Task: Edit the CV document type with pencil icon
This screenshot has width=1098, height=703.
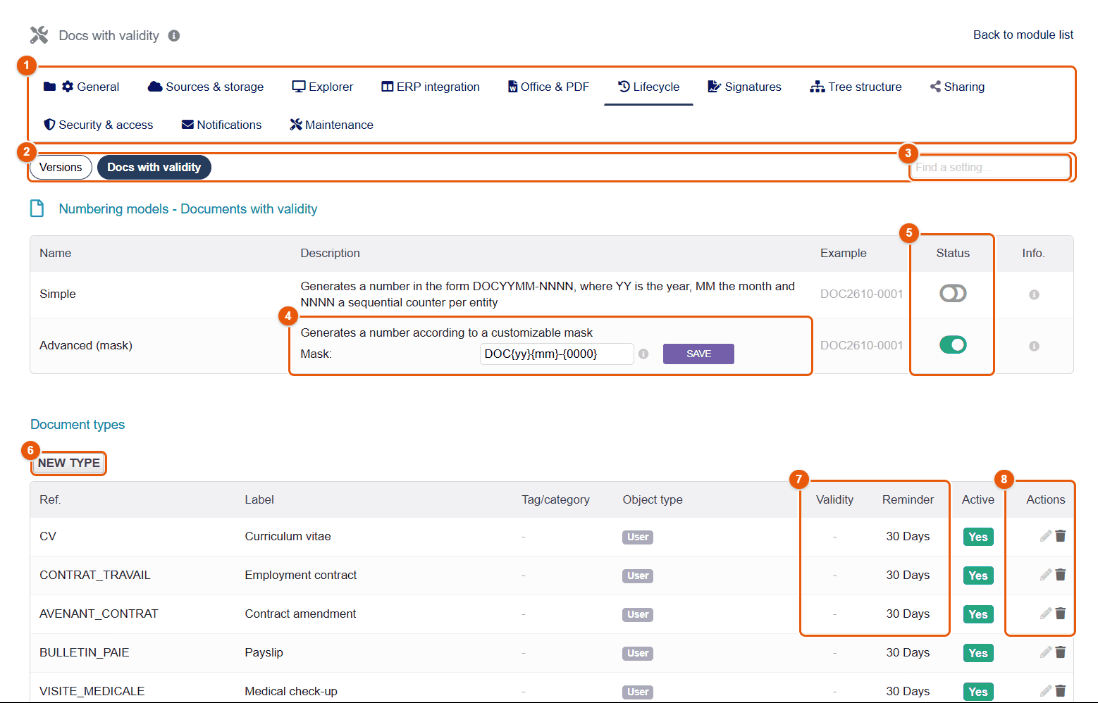Action: pos(1045,536)
